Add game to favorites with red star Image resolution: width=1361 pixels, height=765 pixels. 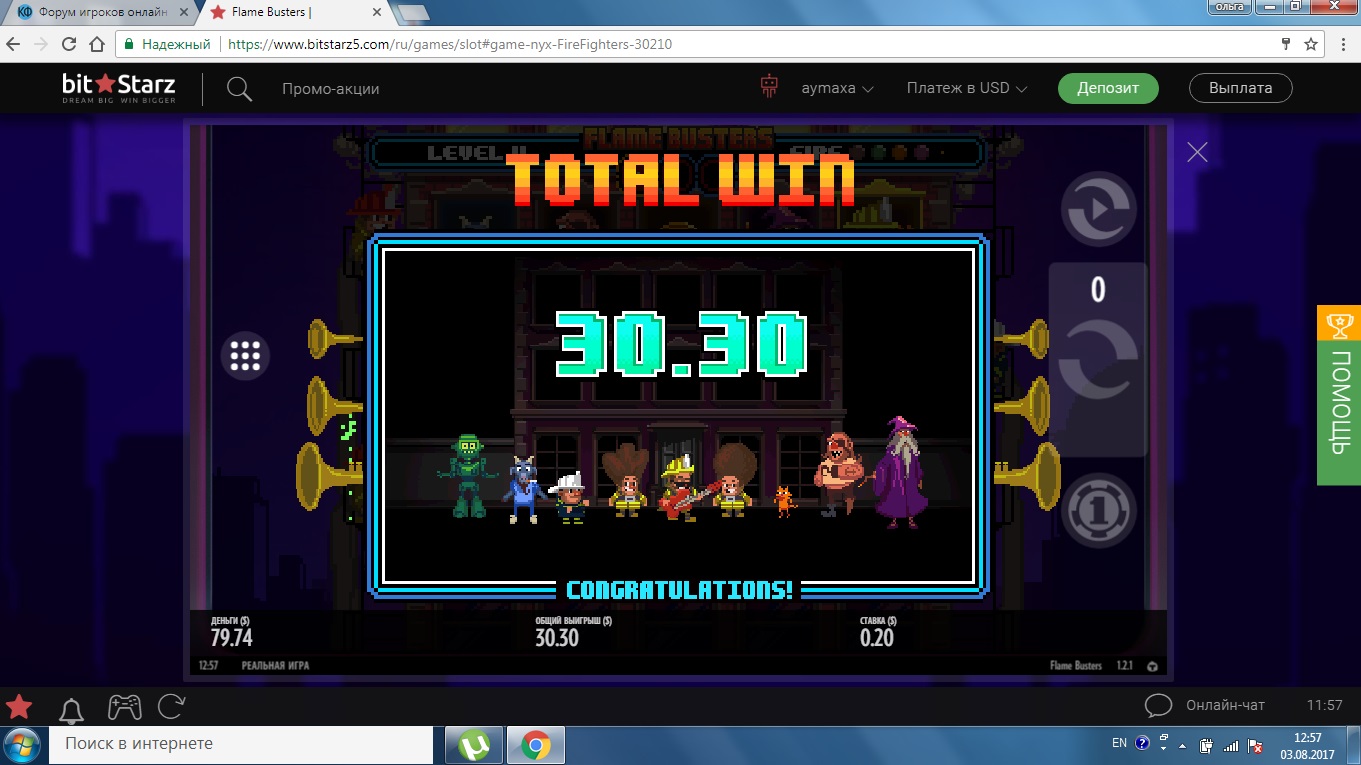19,707
